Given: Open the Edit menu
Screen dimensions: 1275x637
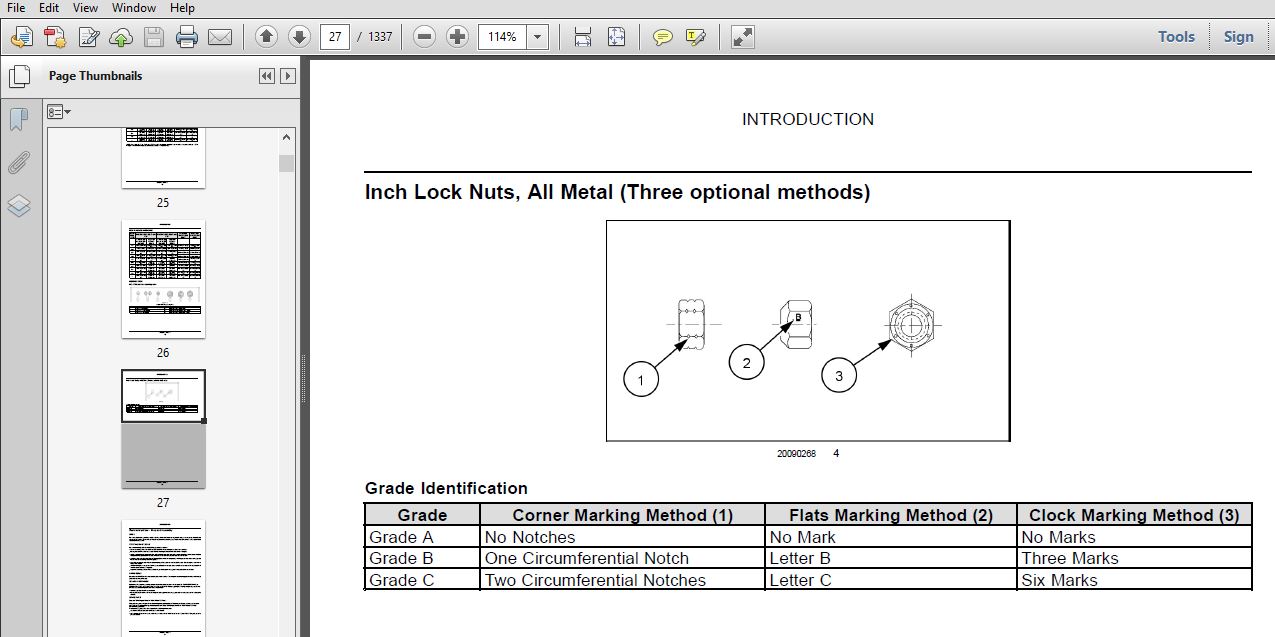Looking at the screenshot, I should click(49, 8).
